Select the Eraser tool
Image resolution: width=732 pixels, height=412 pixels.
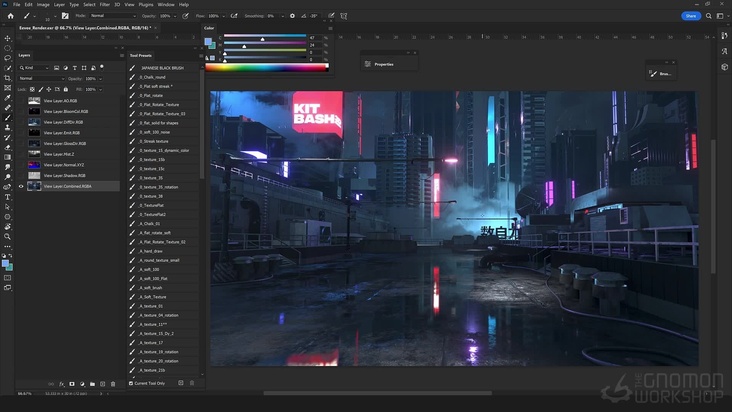(7, 147)
